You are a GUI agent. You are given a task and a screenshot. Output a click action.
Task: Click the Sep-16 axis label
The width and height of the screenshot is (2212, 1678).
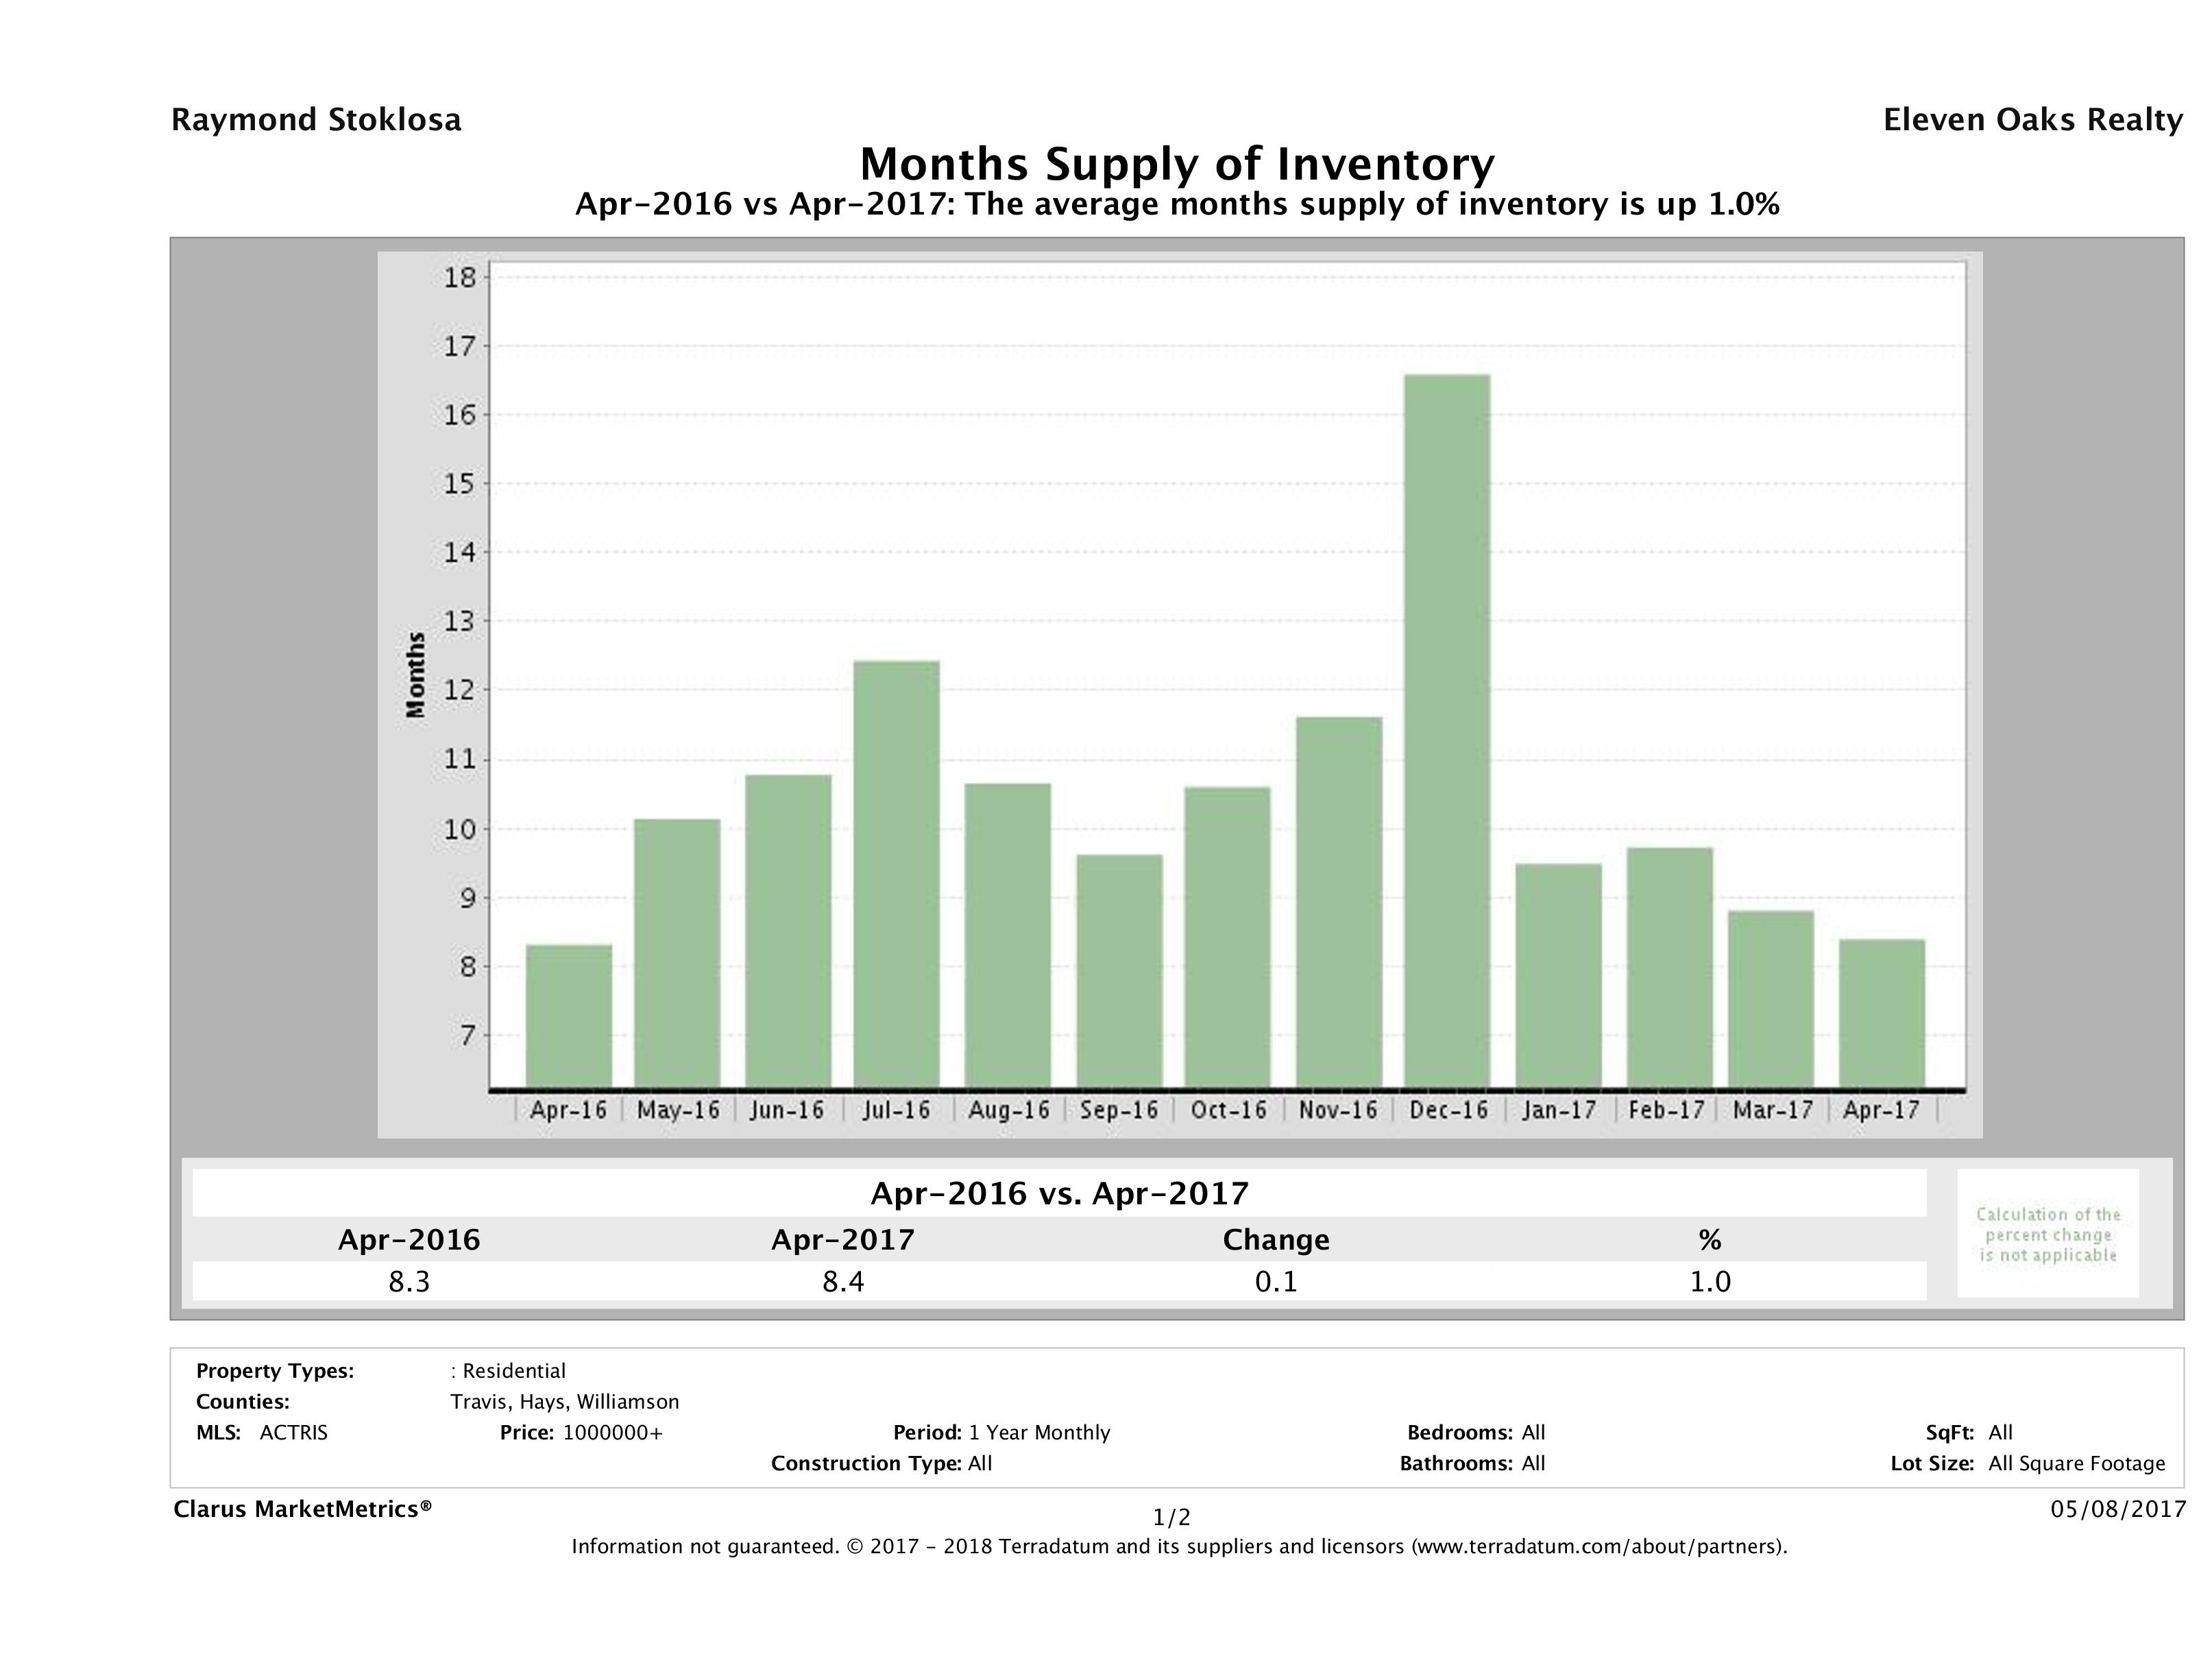coord(1118,1110)
